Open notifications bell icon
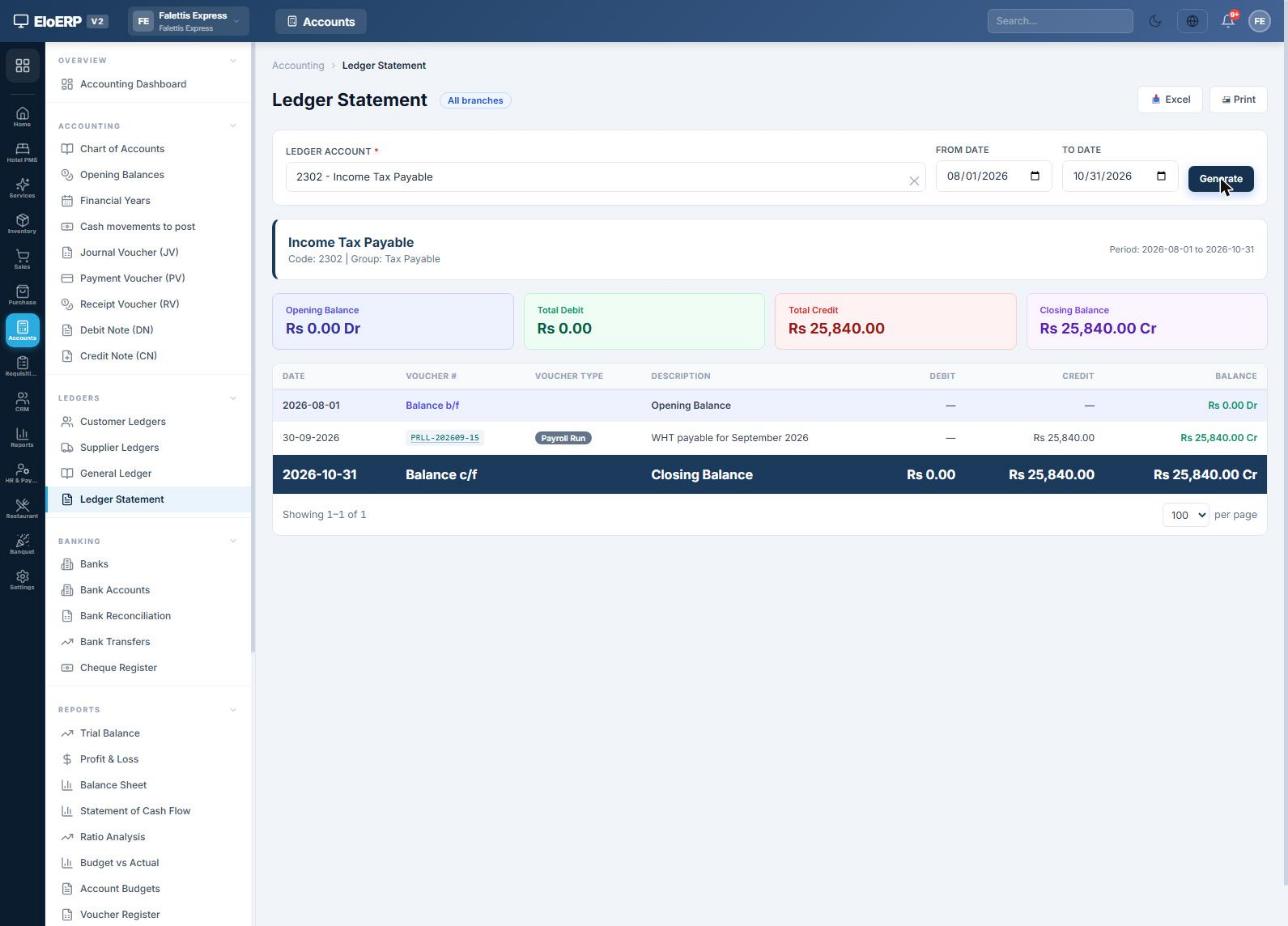The image size is (1288, 926). click(x=1228, y=21)
